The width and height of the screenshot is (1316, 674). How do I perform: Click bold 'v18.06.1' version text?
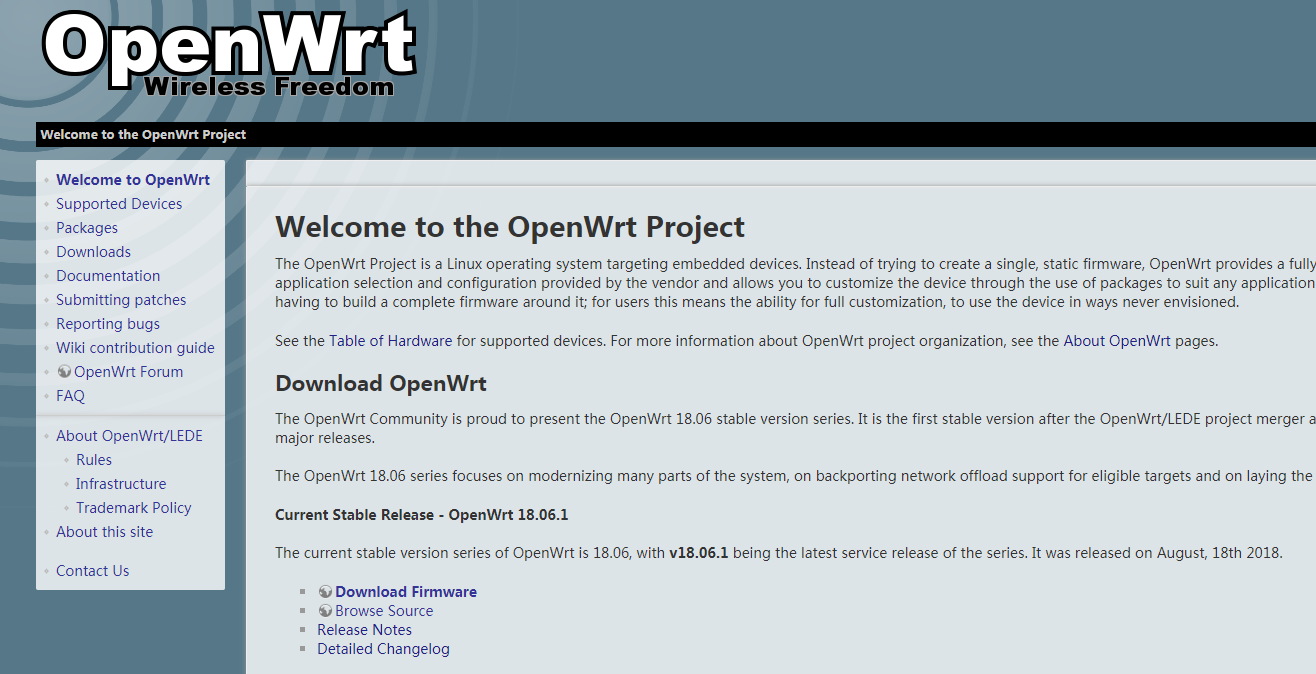coord(699,553)
